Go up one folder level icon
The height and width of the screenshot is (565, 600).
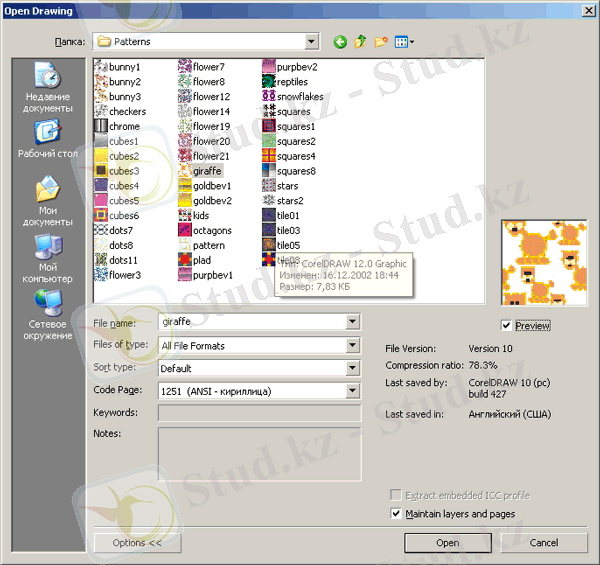[x=360, y=41]
